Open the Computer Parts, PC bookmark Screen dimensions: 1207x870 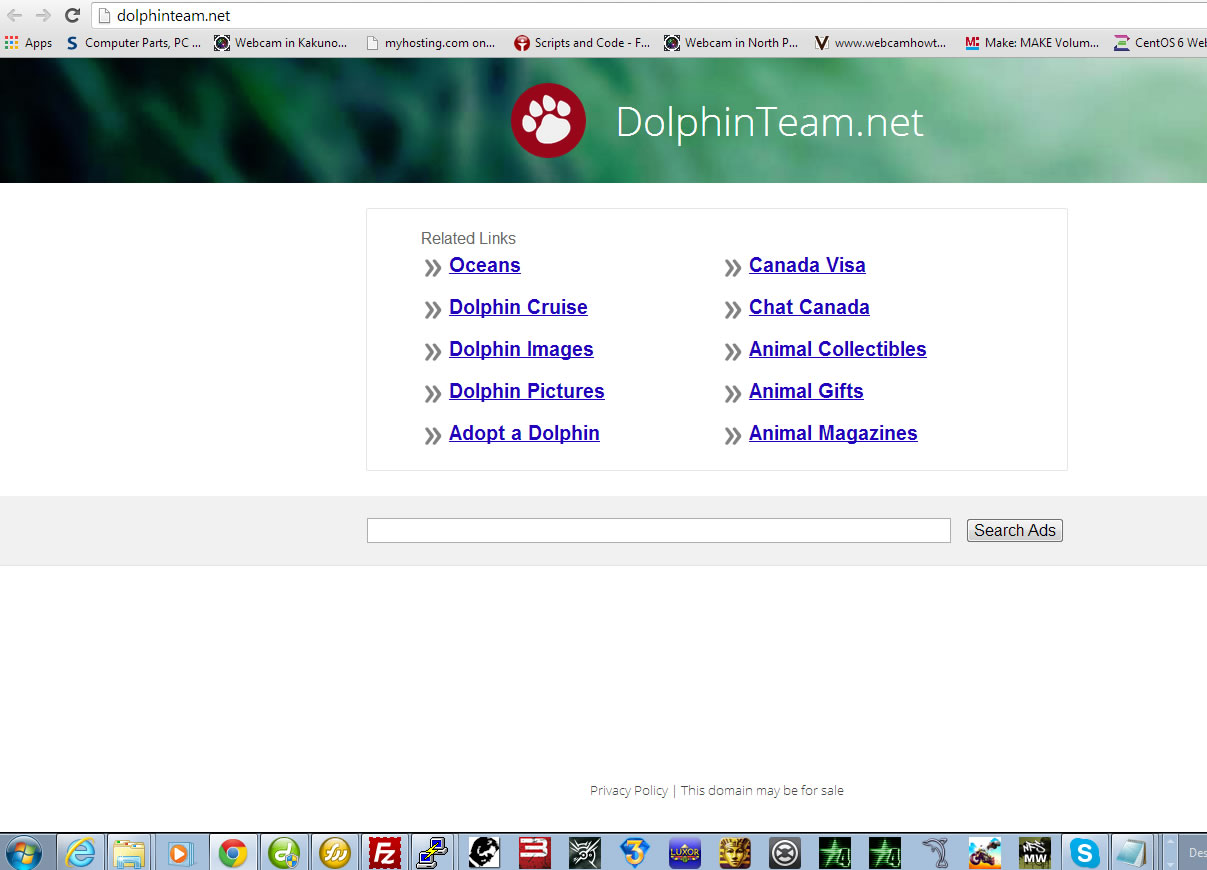pos(134,43)
